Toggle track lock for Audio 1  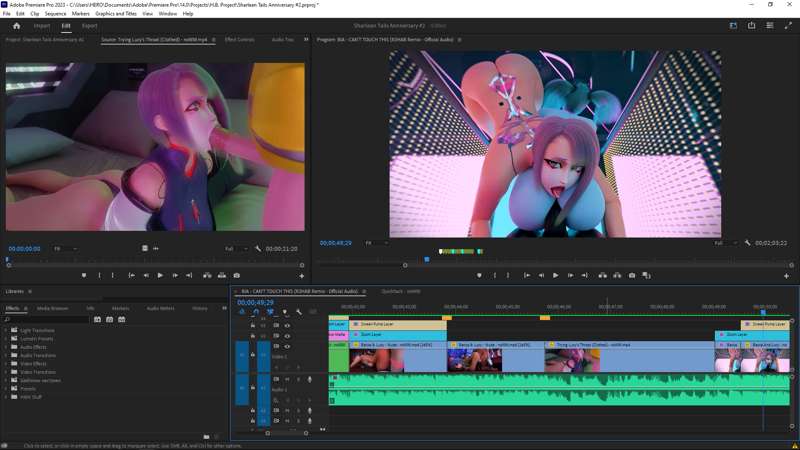coord(253,388)
